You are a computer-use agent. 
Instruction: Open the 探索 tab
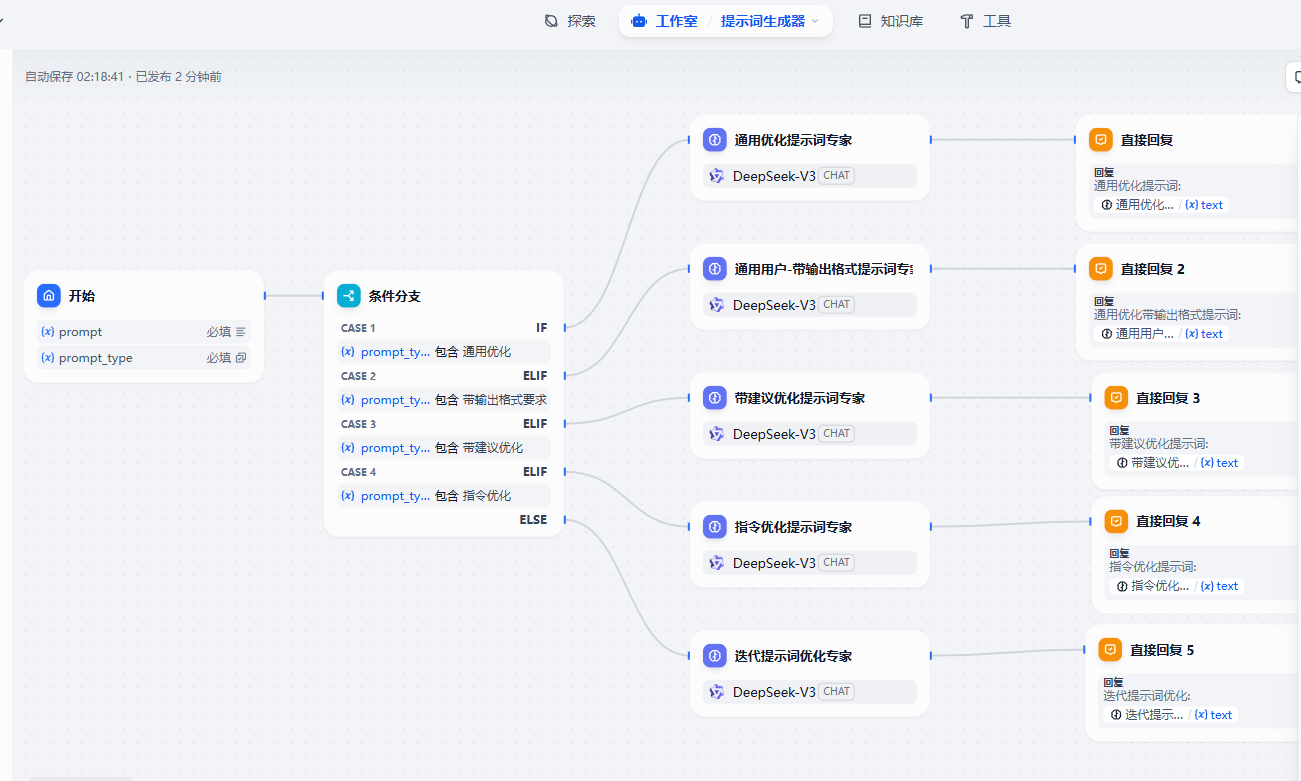point(570,21)
